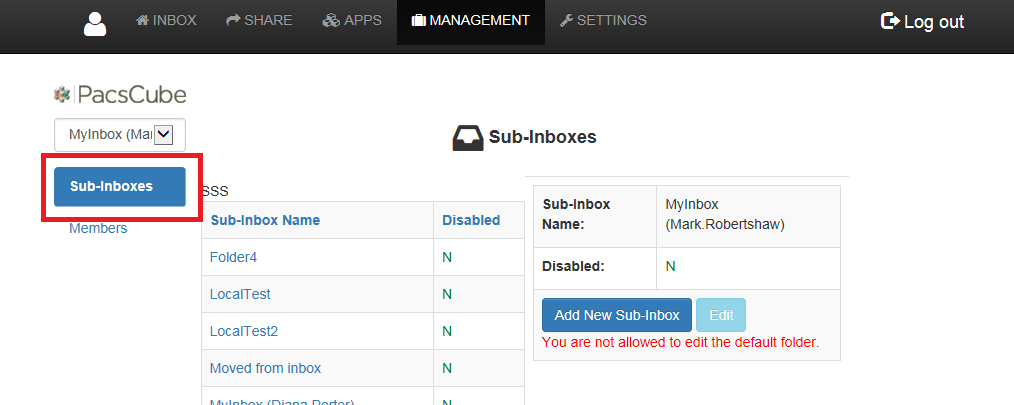This screenshot has height=405, width=1014.
Task: Click the Disabled N value in Folder4 row
Action: click(x=446, y=257)
